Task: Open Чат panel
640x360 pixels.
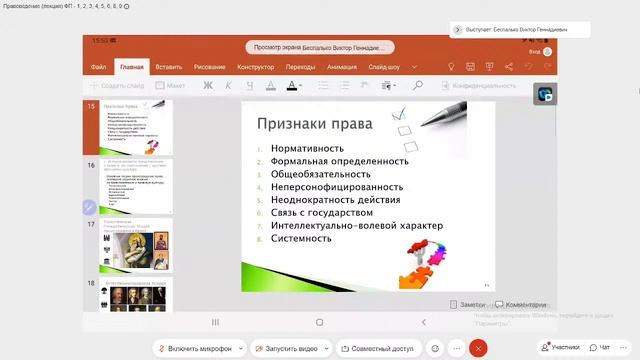Action: click(x=600, y=347)
